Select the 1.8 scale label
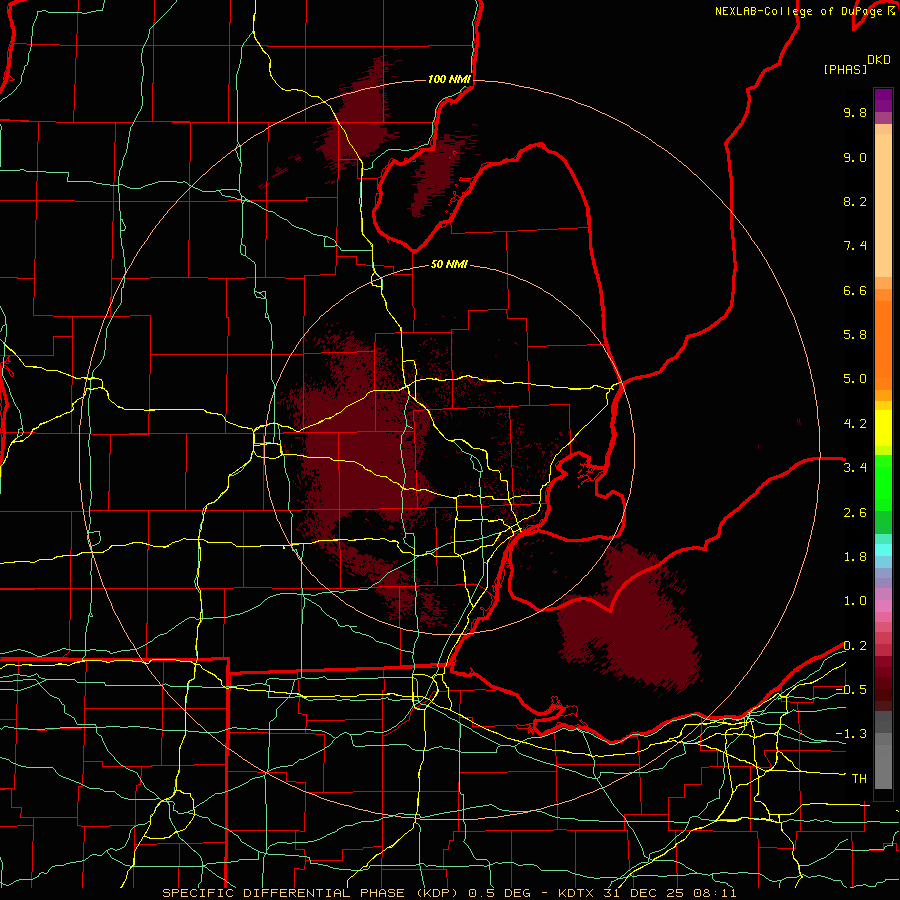 (855, 557)
